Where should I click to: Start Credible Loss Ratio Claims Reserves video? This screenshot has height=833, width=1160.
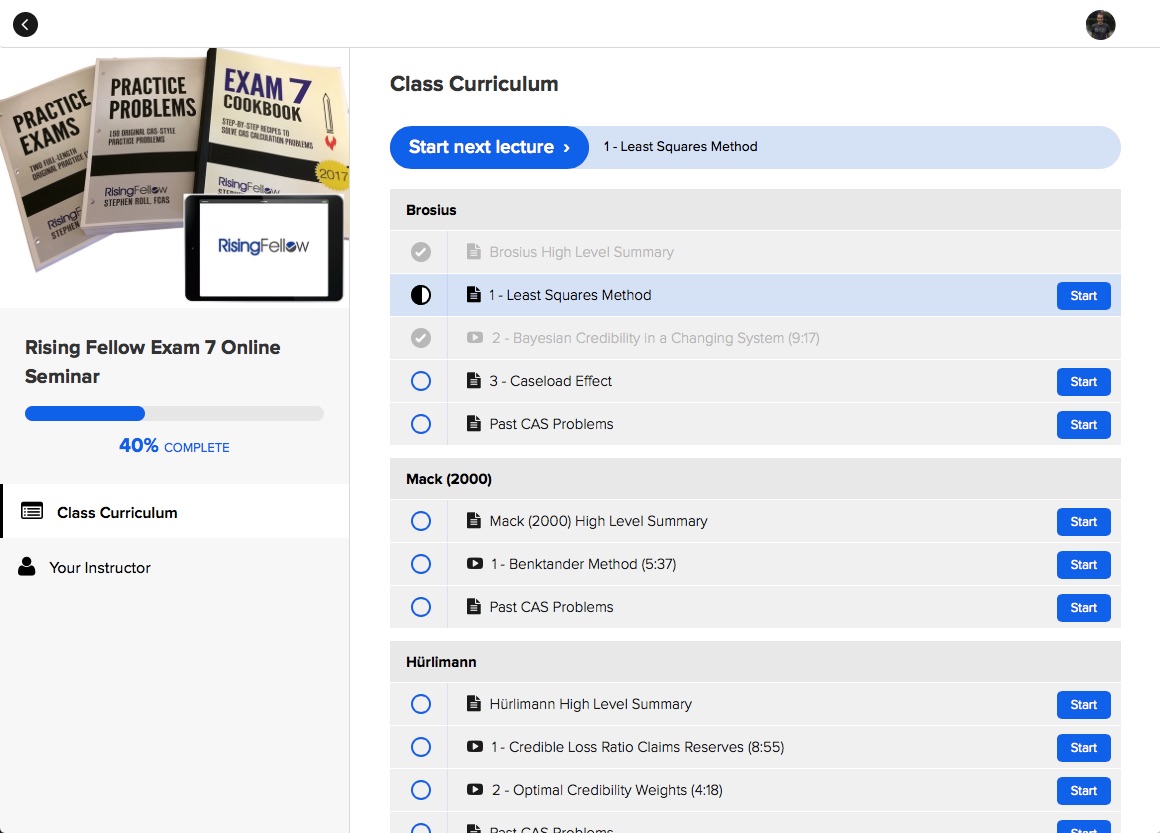click(x=1083, y=747)
